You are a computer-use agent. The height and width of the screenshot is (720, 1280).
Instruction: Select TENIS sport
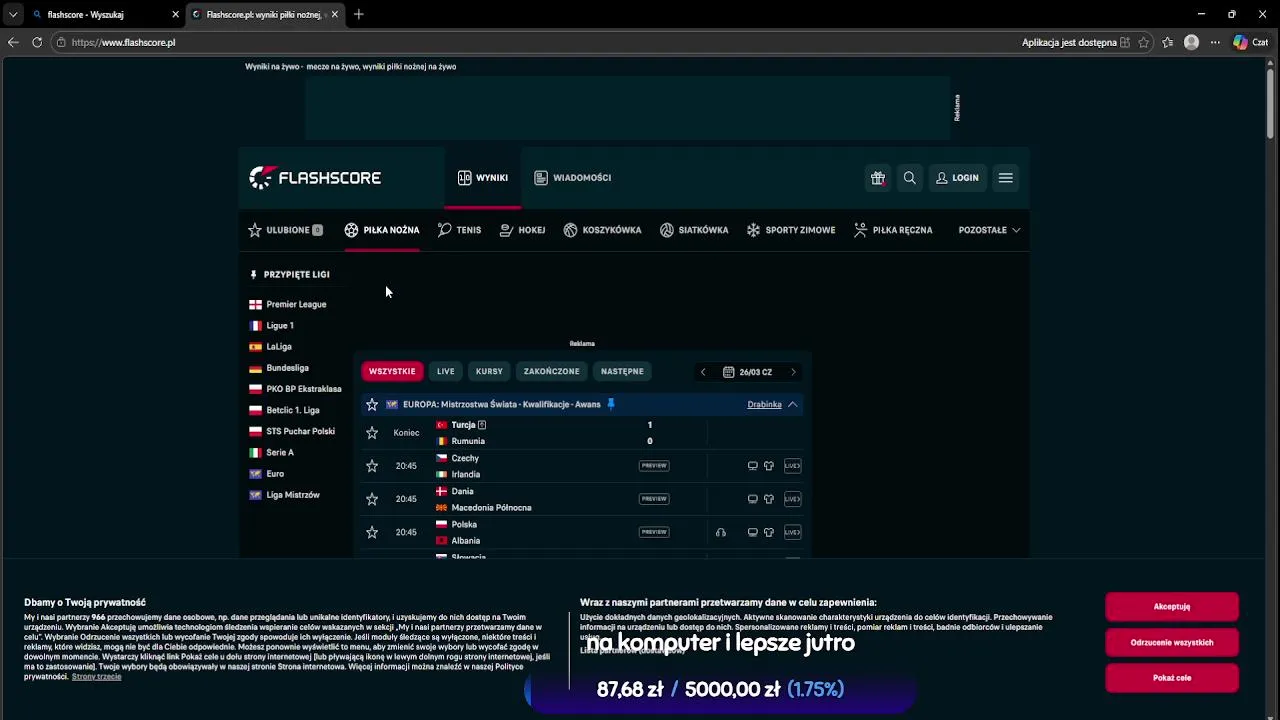459,230
